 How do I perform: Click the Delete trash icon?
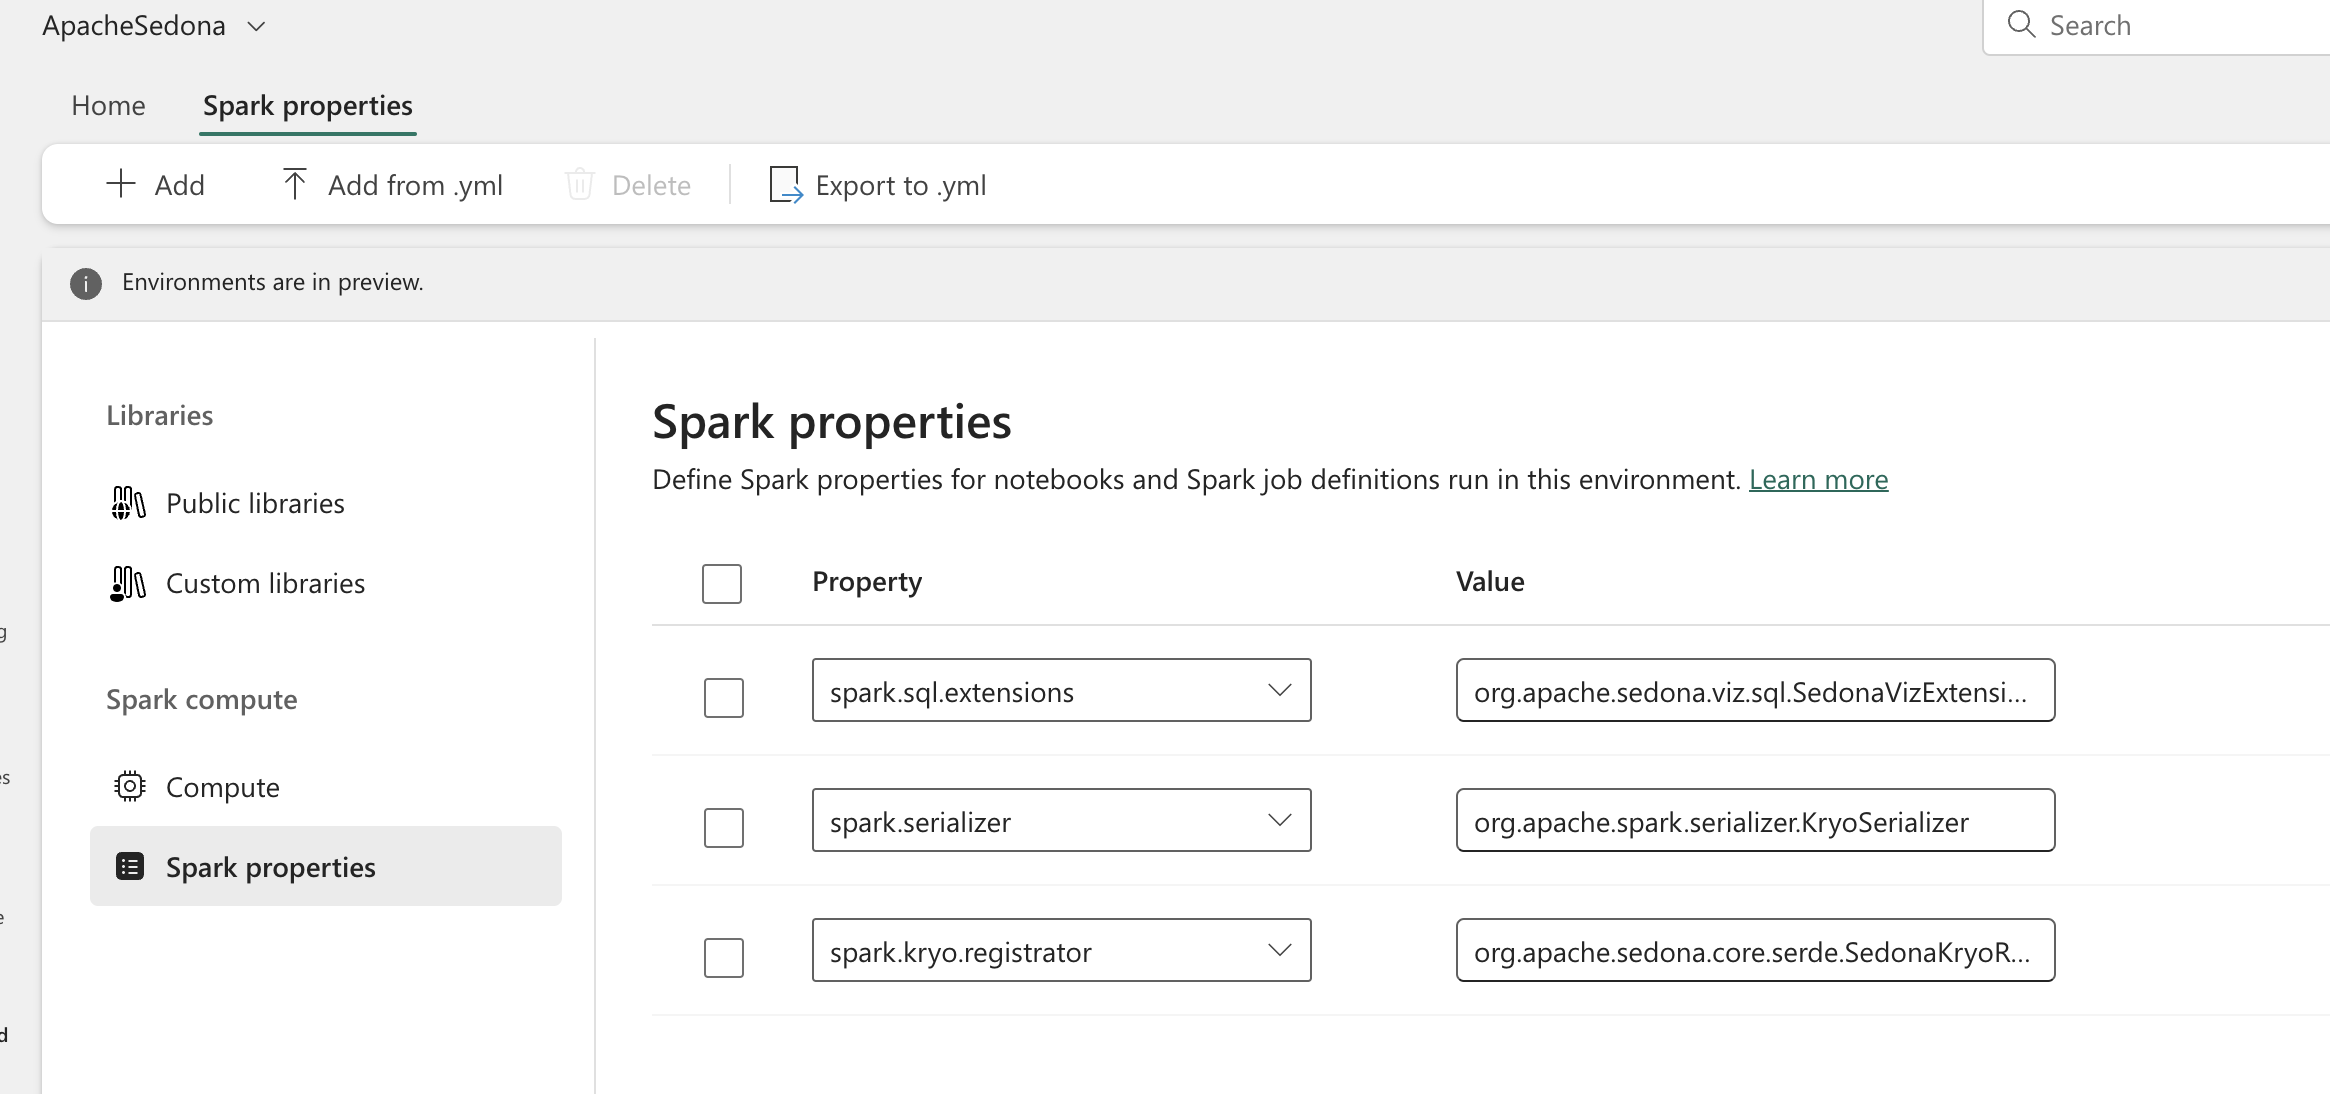click(580, 184)
